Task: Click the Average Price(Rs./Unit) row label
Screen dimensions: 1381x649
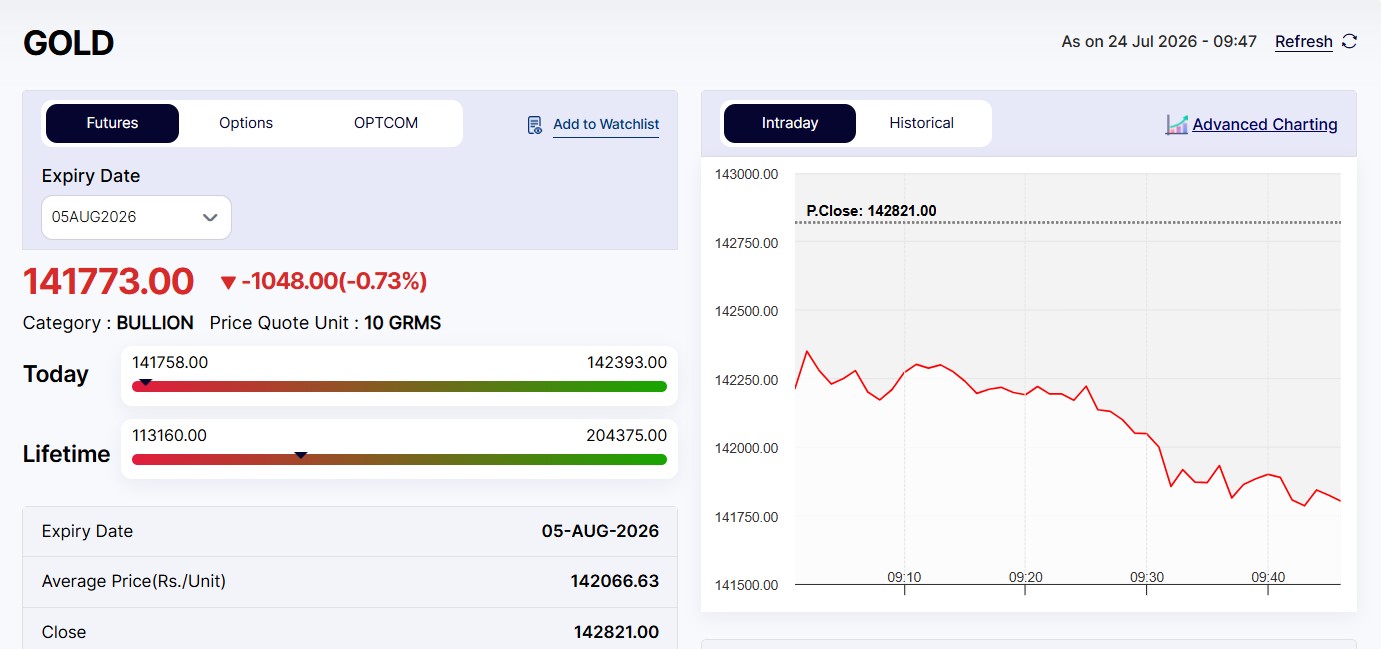Action: click(x=134, y=581)
